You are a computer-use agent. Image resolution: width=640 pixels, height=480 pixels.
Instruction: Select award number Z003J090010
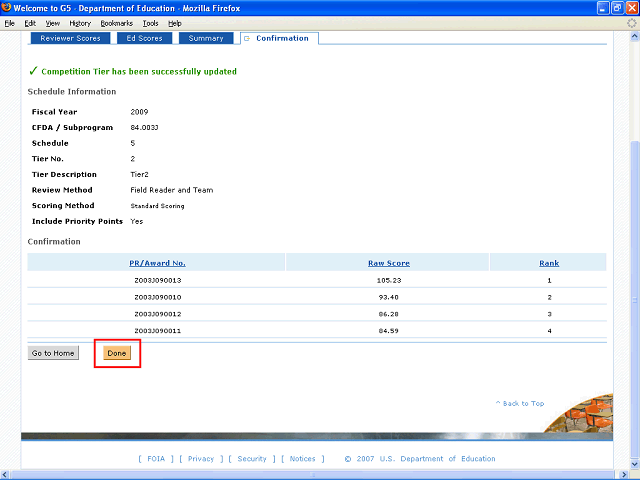[158, 297]
